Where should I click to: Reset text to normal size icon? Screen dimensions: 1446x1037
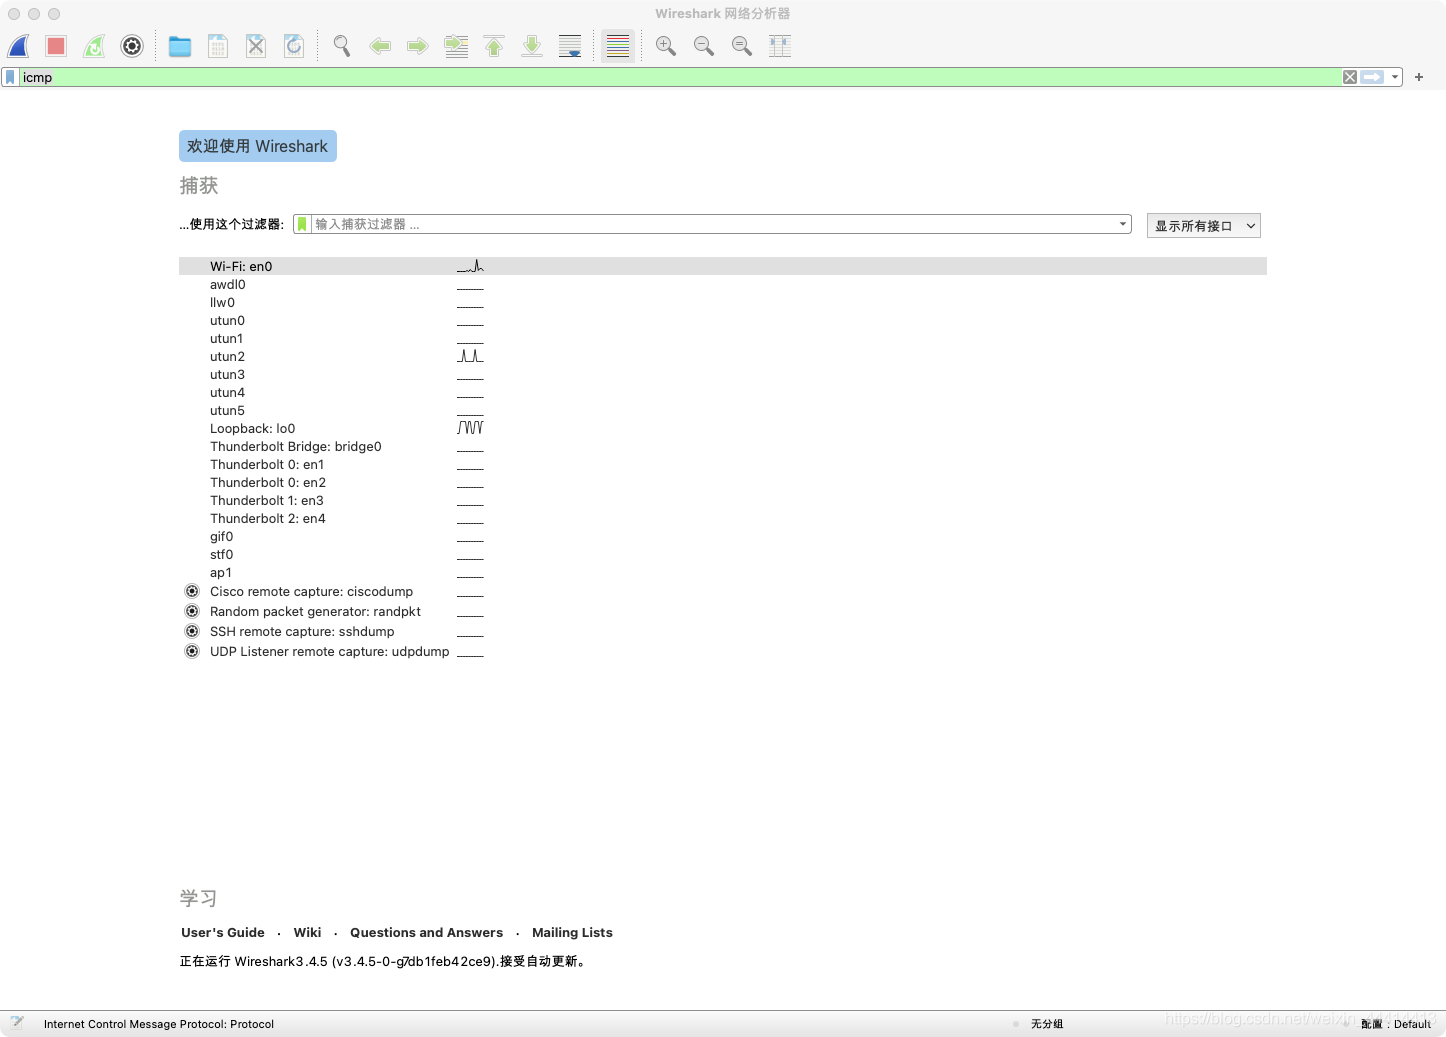(x=742, y=46)
